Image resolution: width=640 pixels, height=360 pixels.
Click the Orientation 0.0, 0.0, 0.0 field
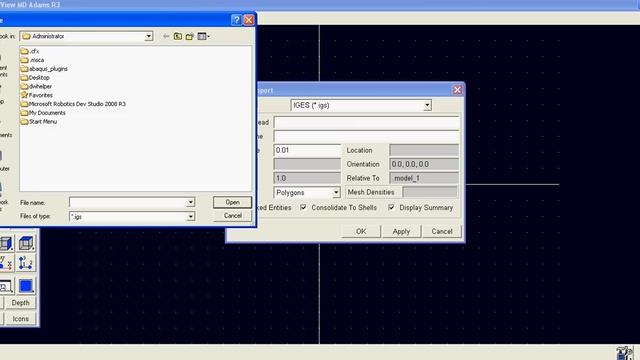424,164
